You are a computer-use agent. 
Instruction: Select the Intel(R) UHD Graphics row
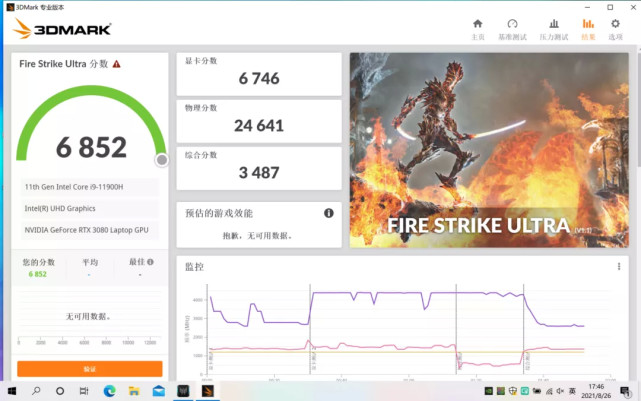point(90,208)
